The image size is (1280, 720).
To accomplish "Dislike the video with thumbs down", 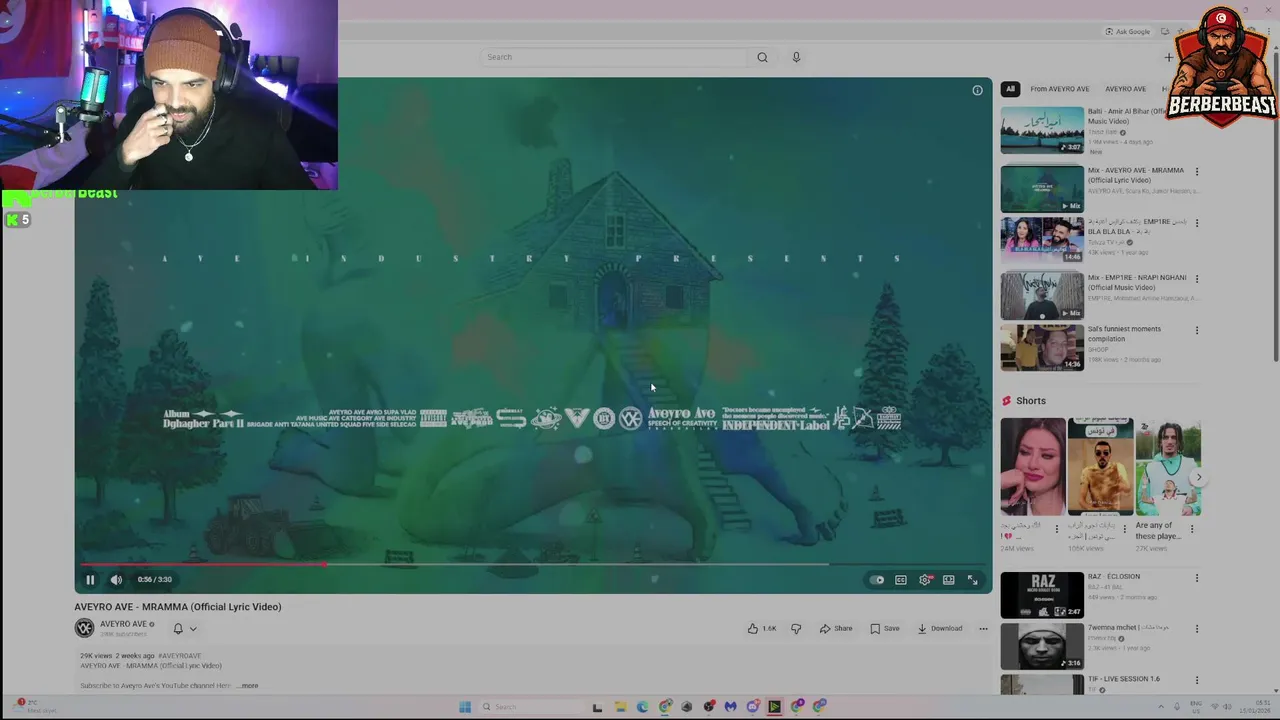I will point(796,629).
